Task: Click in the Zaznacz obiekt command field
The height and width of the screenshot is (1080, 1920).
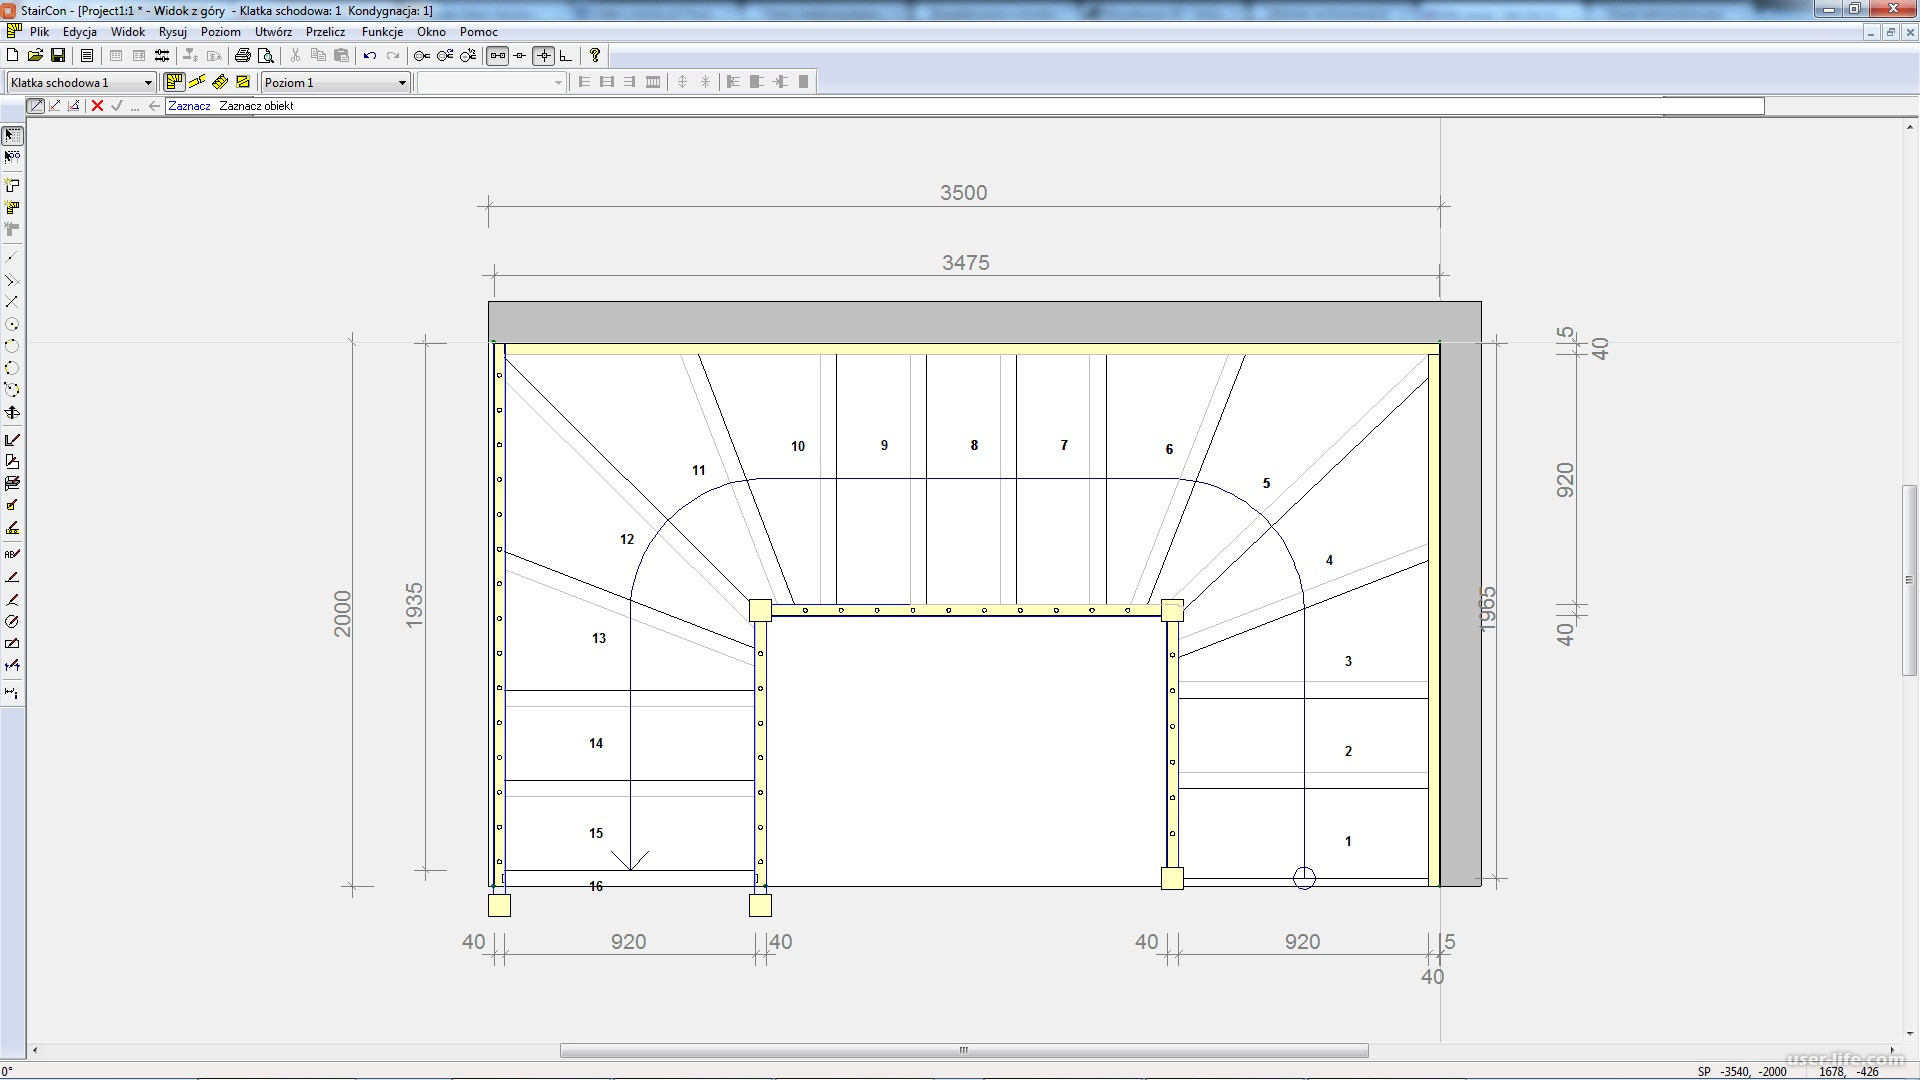Action: pyautogui.click(x=964, y=106)
